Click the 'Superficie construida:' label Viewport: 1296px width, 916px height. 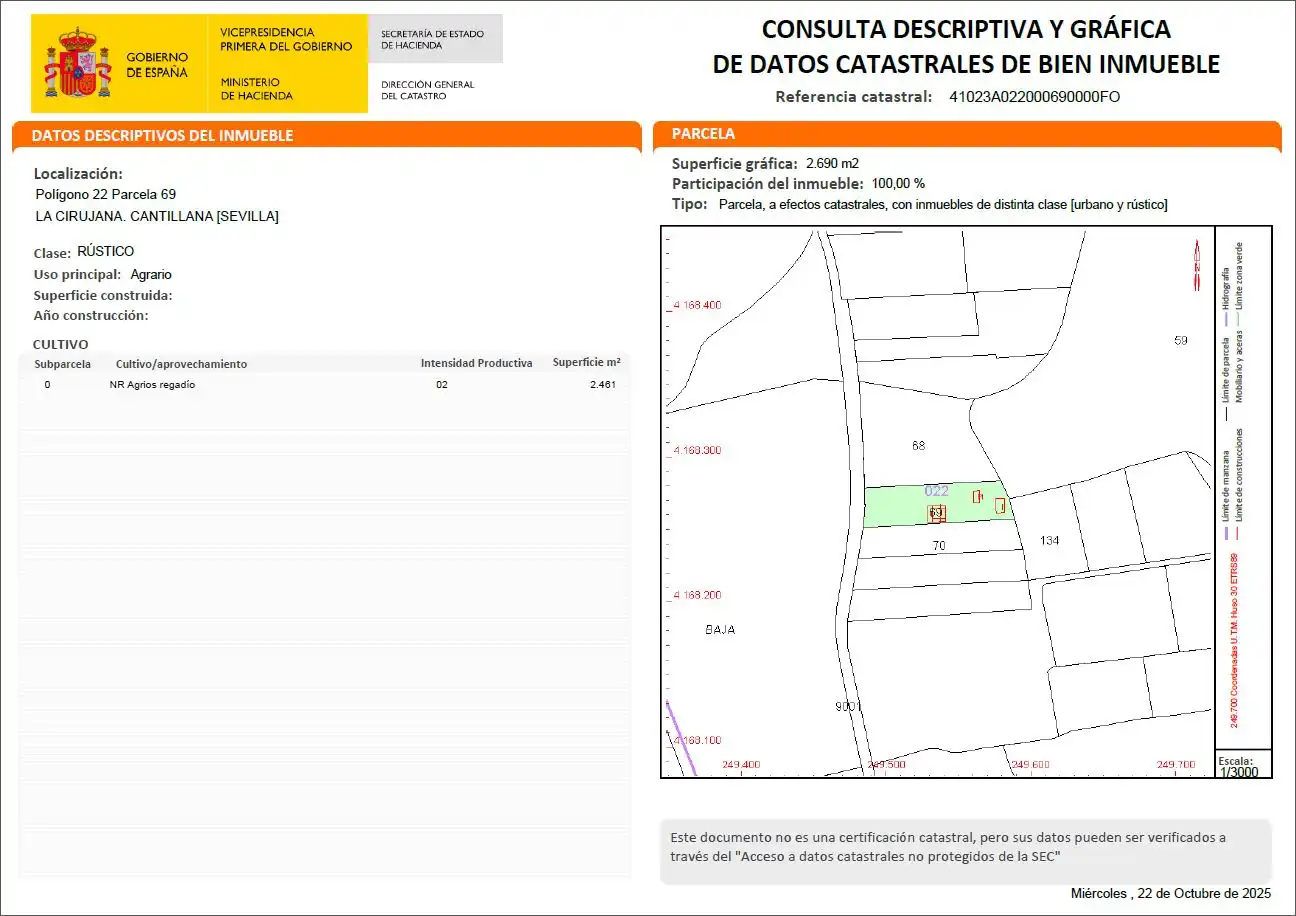coord(103,295)
